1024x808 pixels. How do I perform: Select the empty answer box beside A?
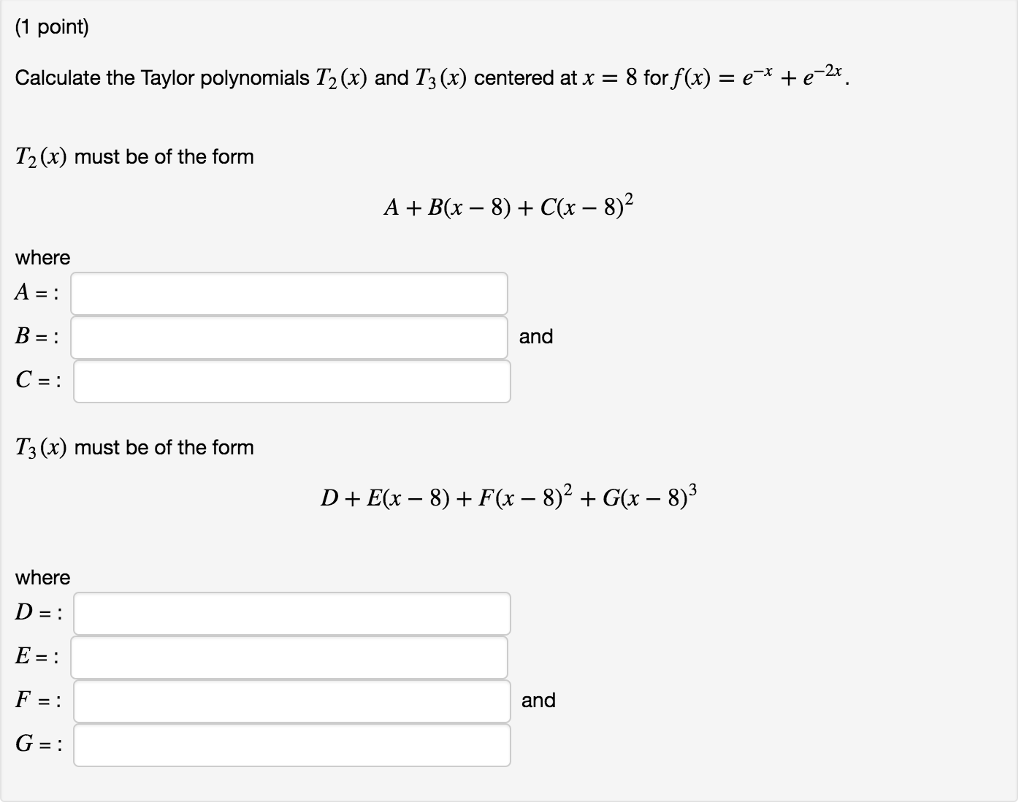(x=290, y=292)
